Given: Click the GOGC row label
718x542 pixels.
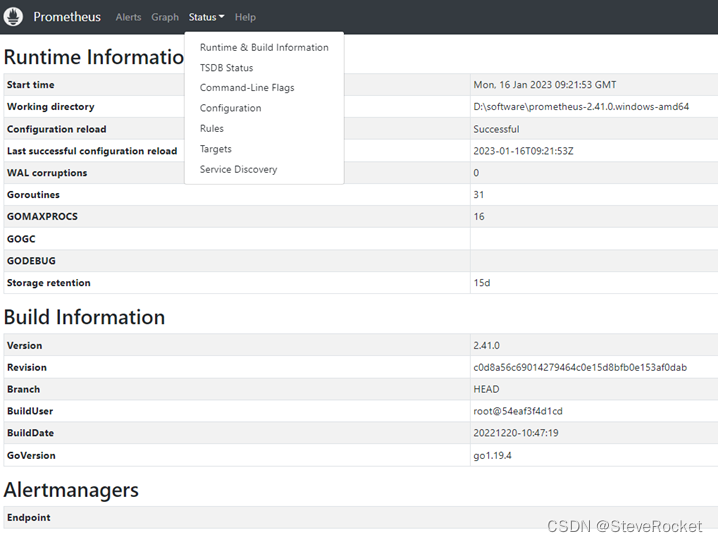Looking at the screenshot, I should point(21,239).
